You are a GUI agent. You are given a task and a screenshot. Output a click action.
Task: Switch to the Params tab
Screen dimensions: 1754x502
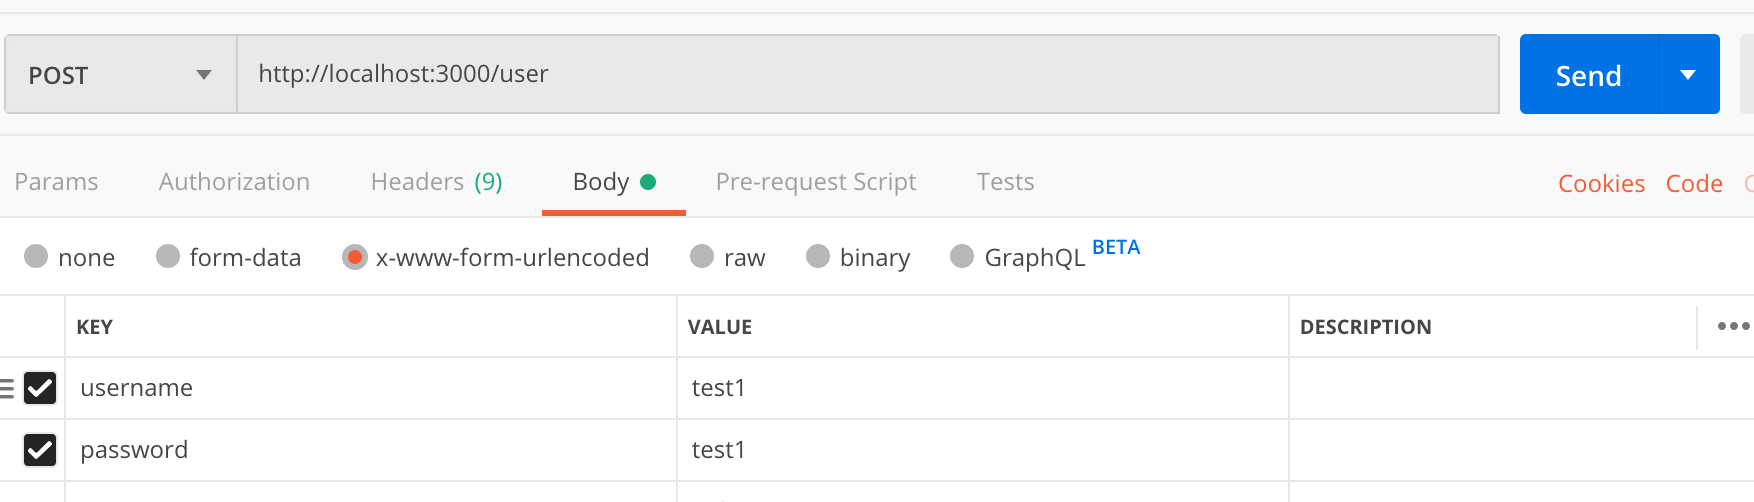(x=56, y=182)
